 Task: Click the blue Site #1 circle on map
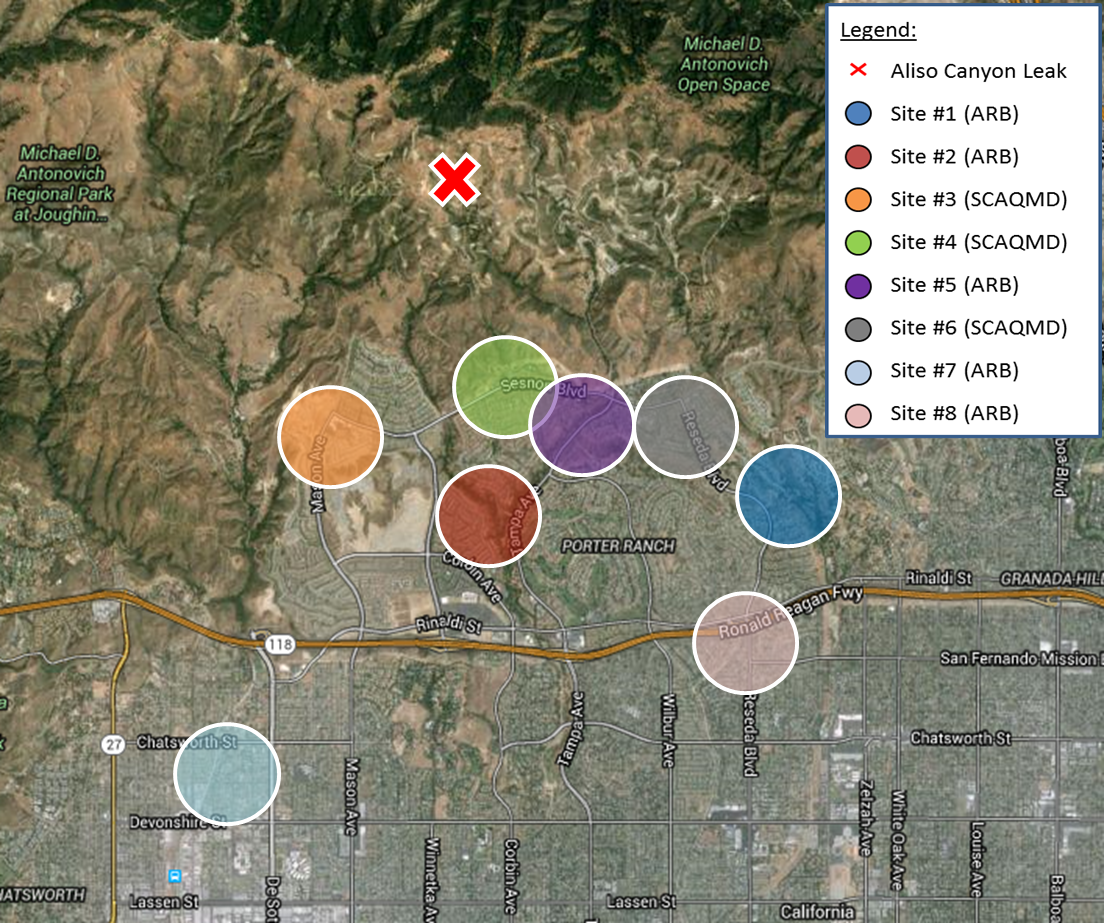click(789, 496)
